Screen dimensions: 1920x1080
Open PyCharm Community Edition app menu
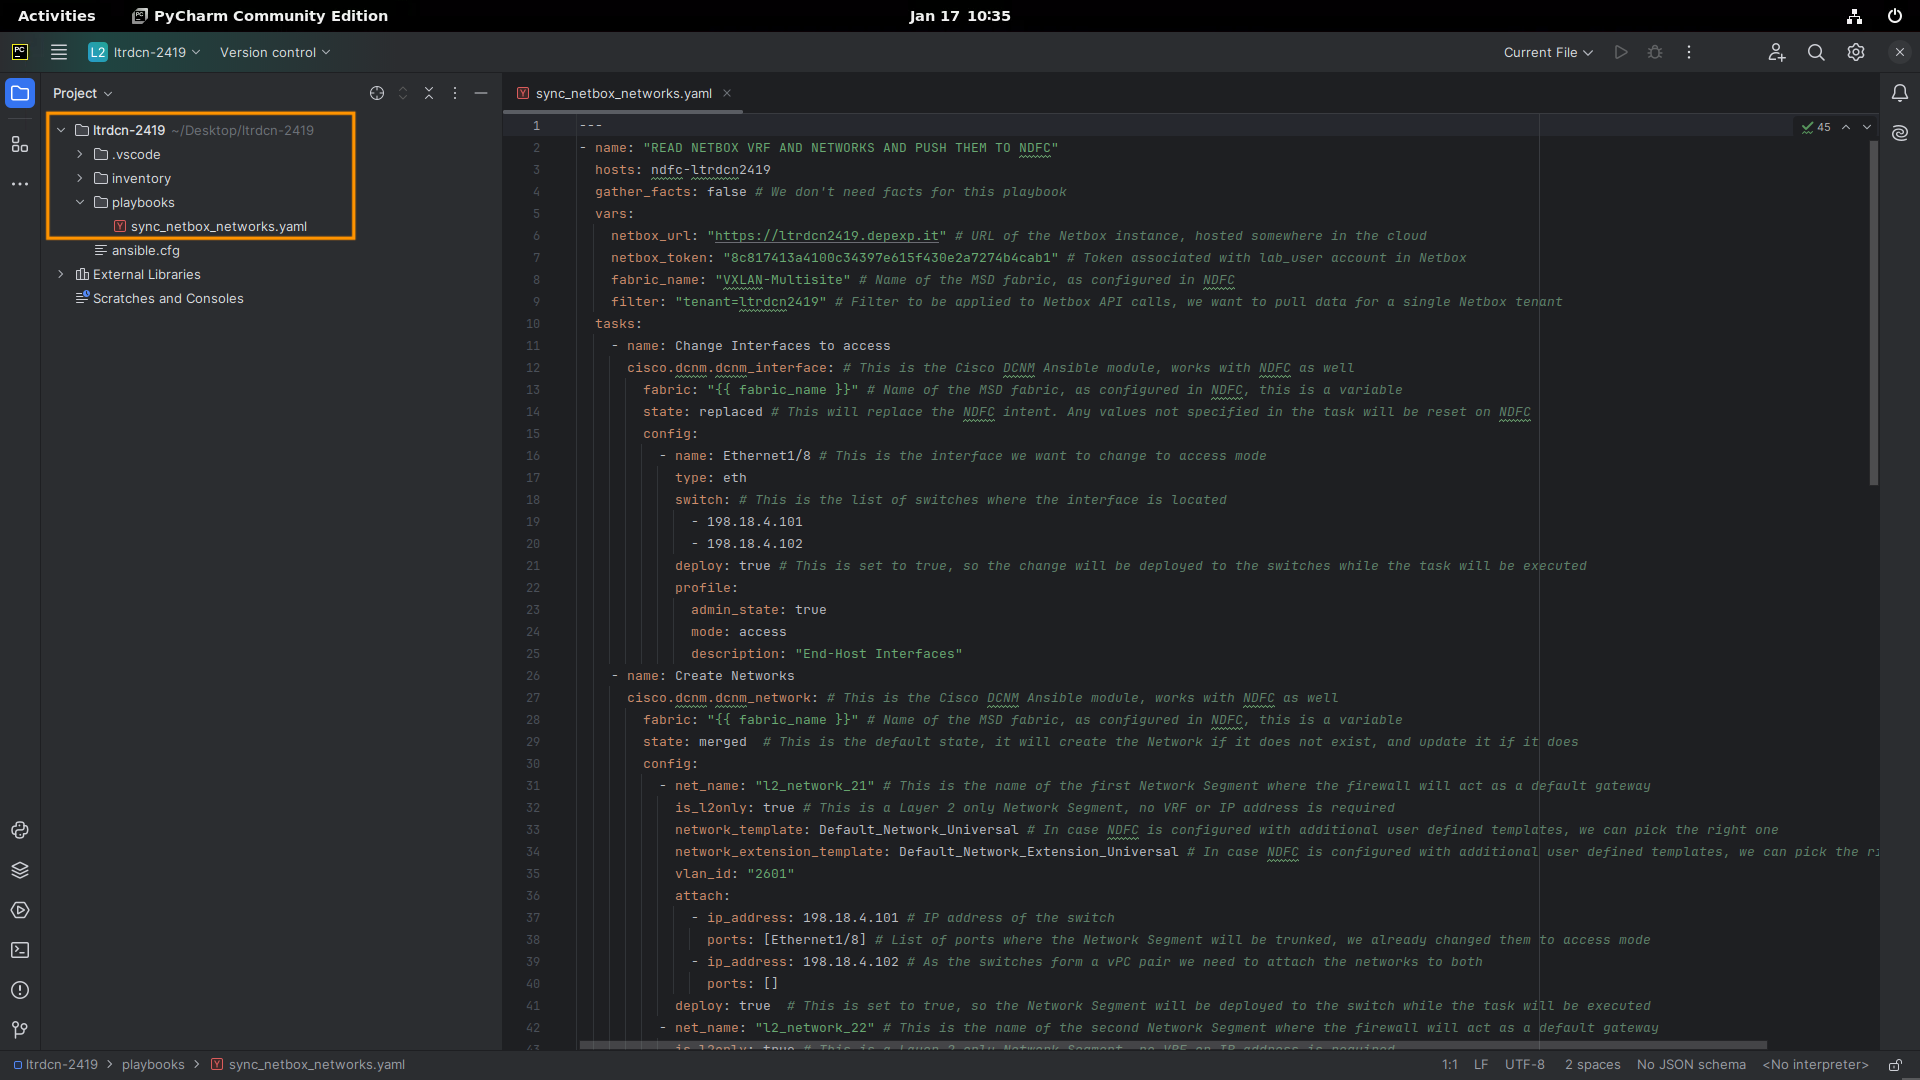(260, 16)
